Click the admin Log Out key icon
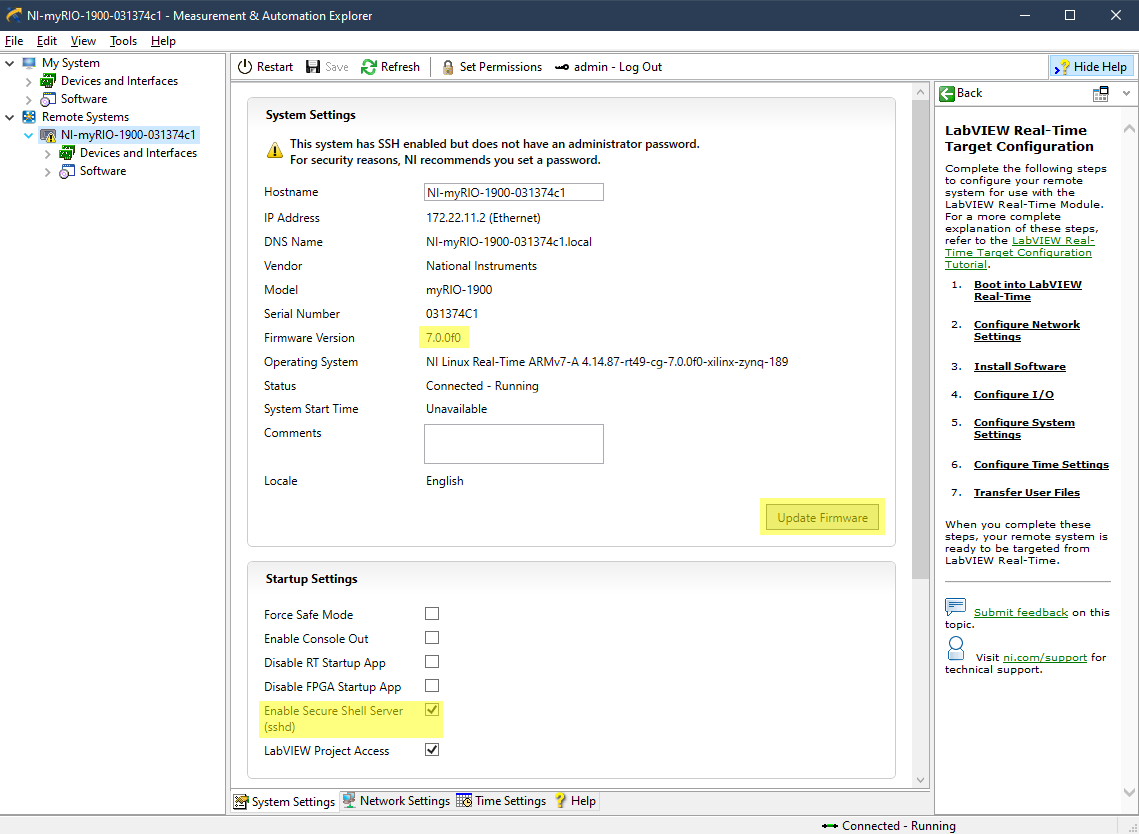Image resolution: width=1139 pixels, height=834 pixels. click(562, 67)
